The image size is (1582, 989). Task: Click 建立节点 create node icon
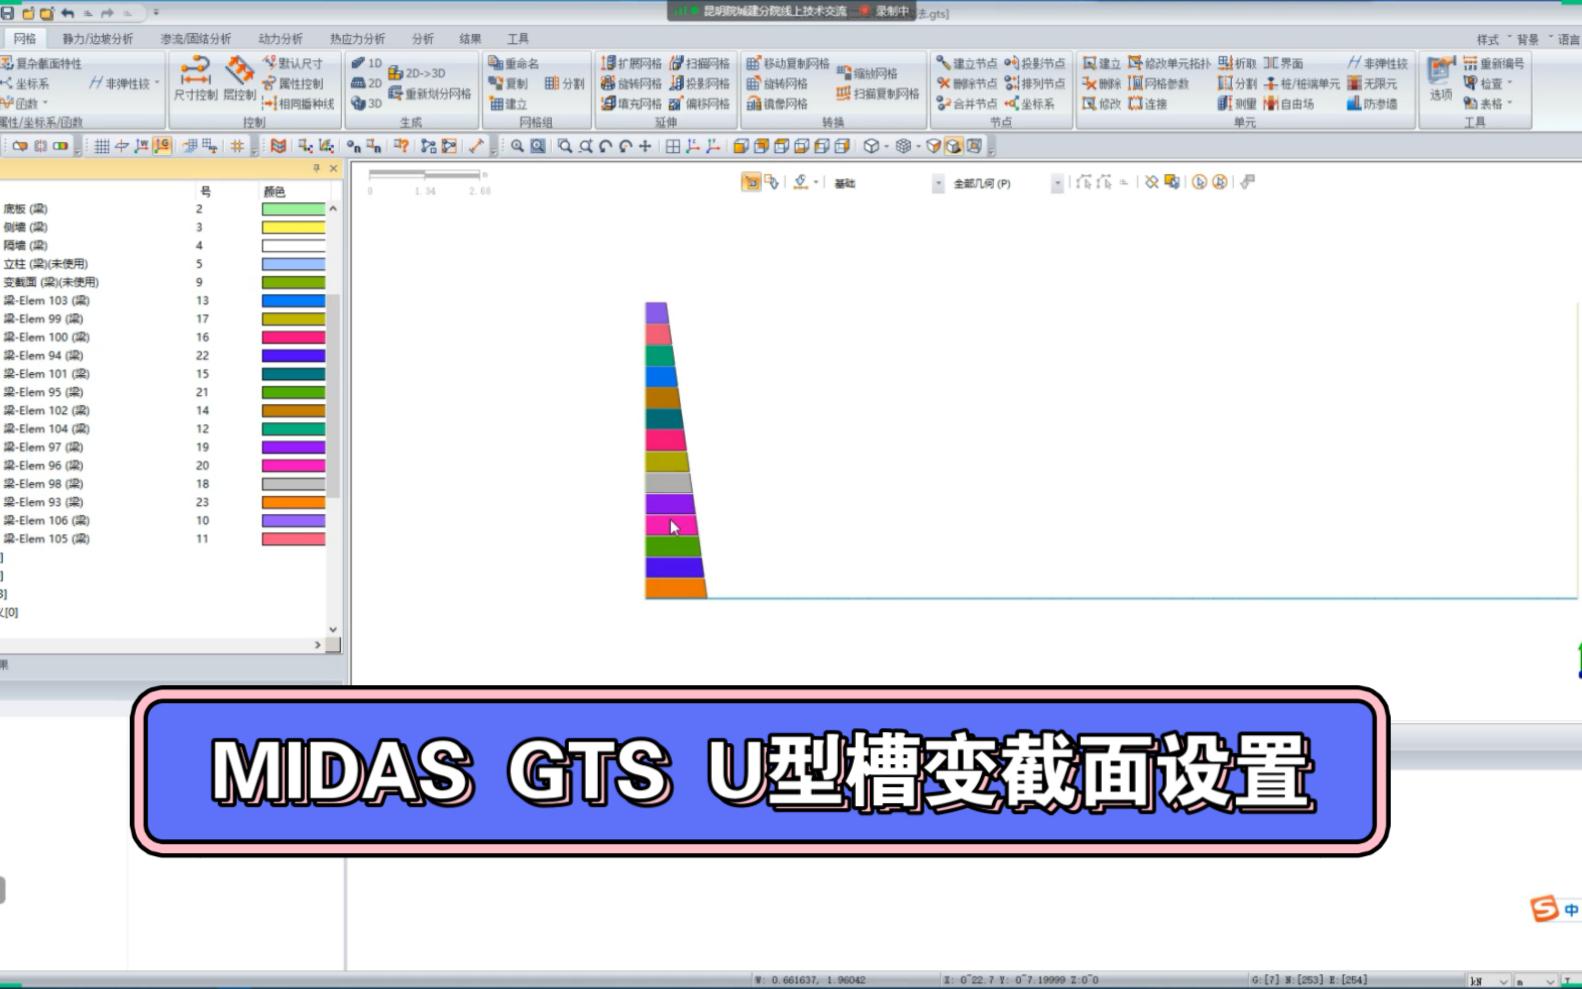click(x=943, y=63)
